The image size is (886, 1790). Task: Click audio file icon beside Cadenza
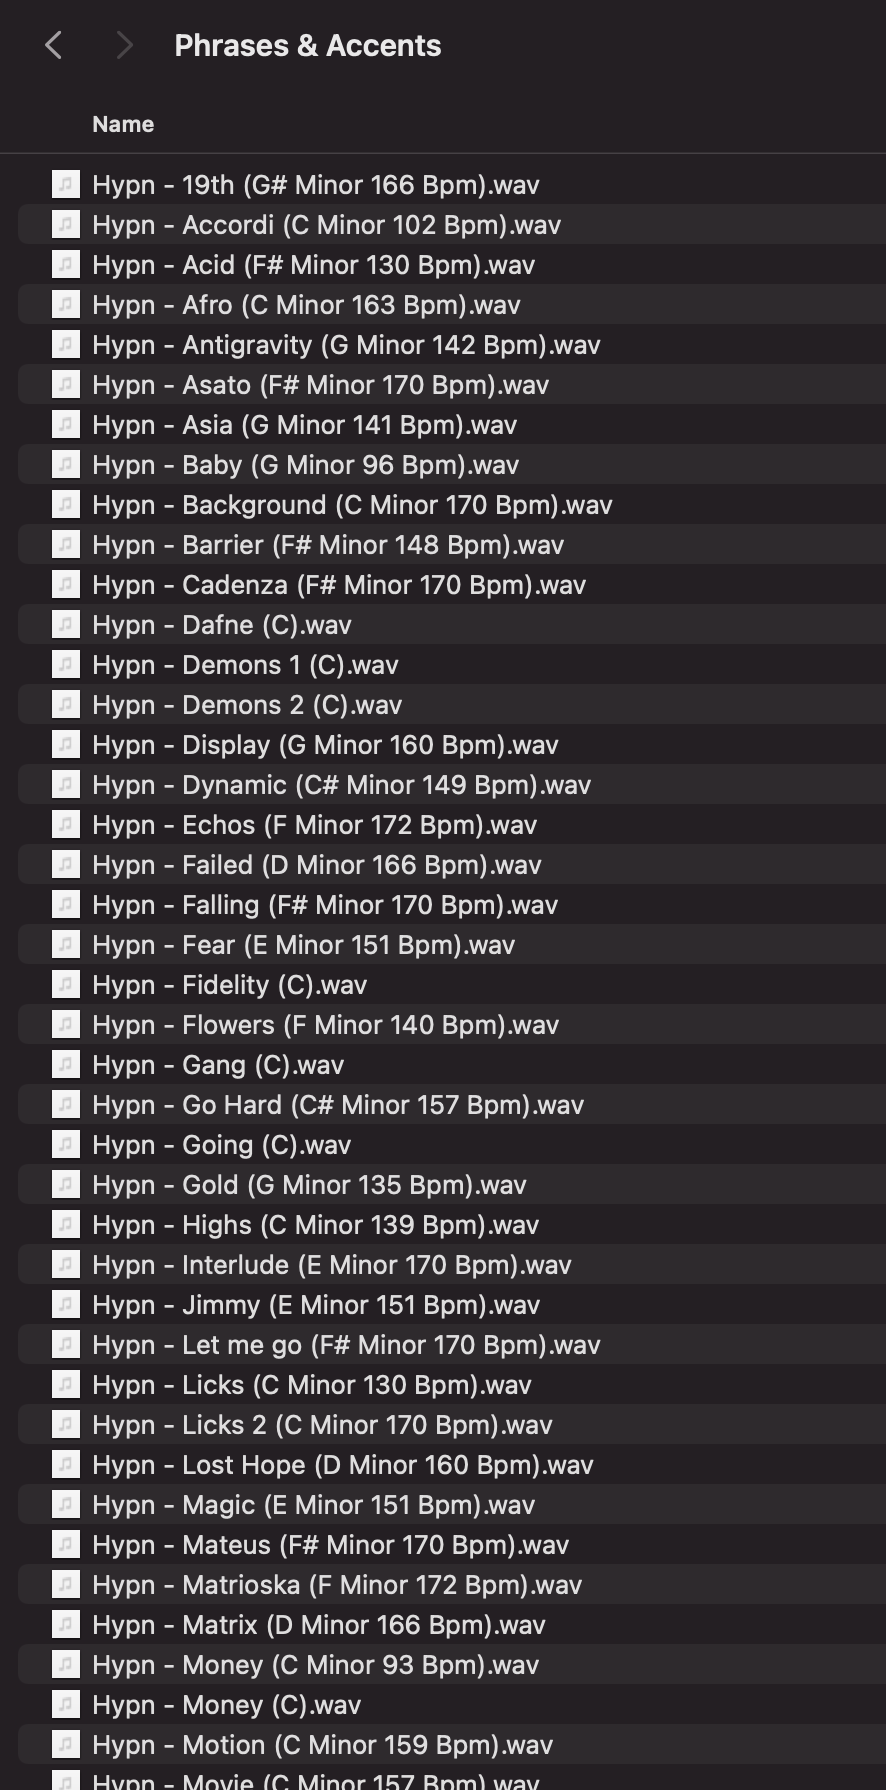[x=66, y=585]
